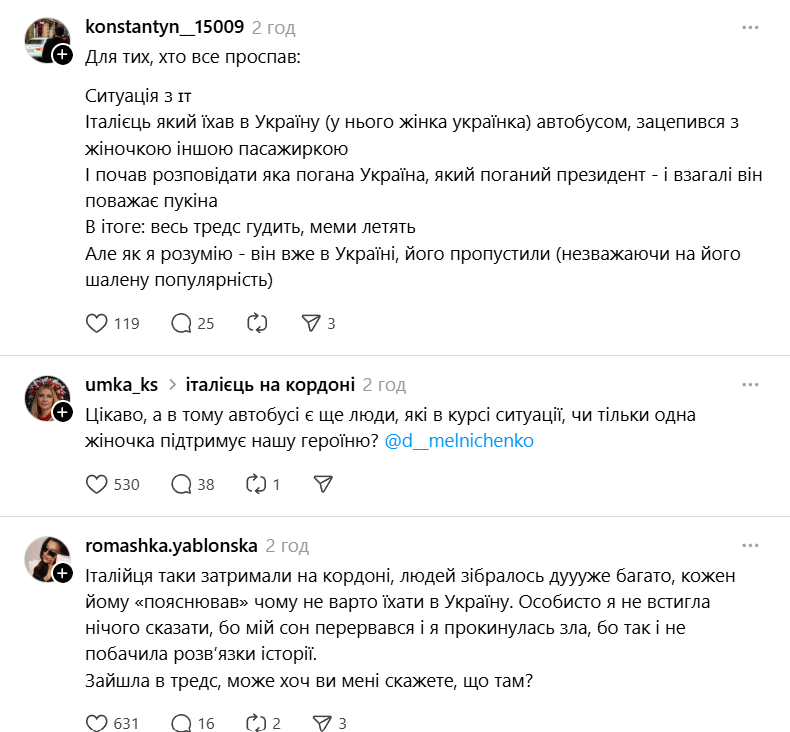Follow umka_ks via avatar plus badge
This screenshot has height=732, width=790.
(x=62, y=412)
